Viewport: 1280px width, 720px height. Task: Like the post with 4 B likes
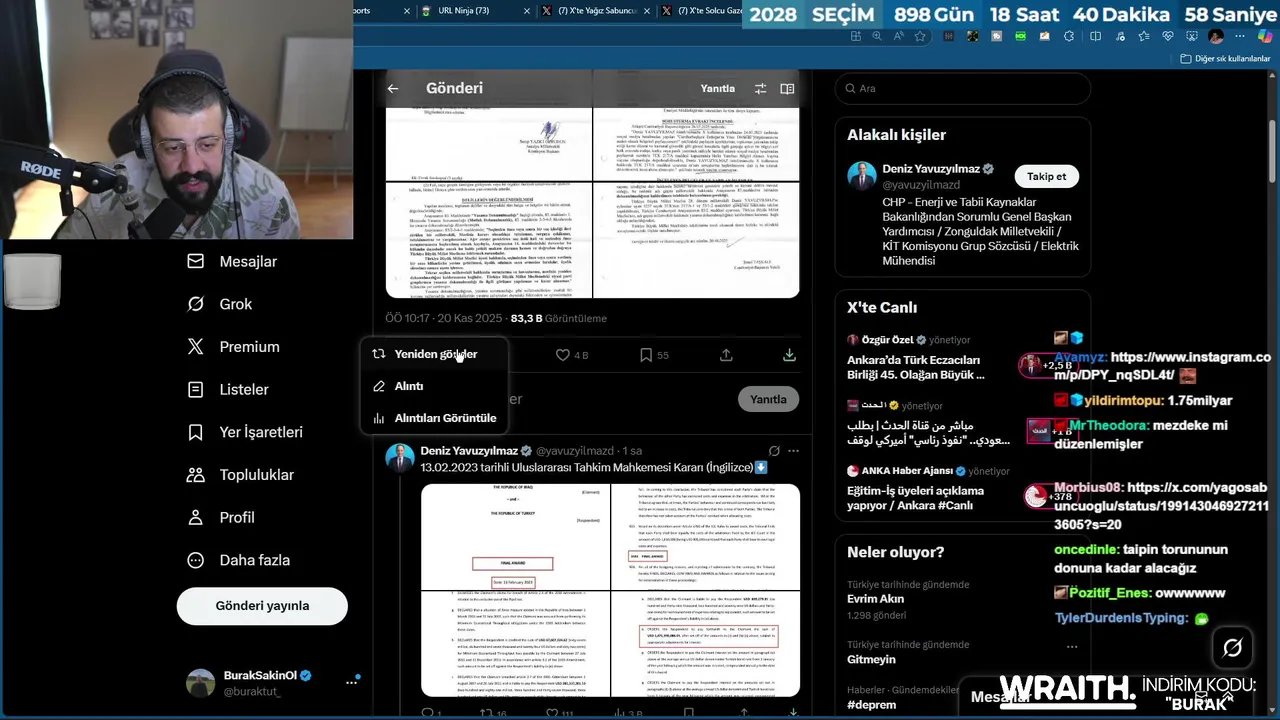point(572,355)
